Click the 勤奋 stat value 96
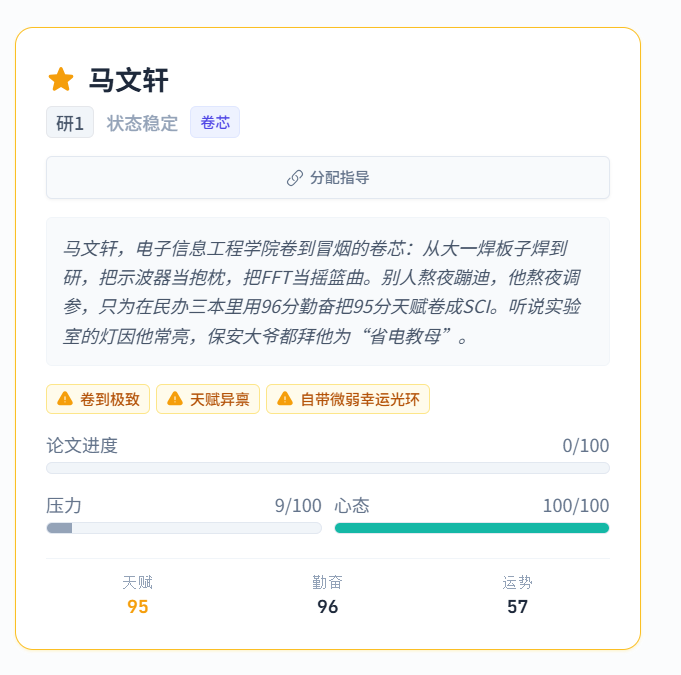Screen dimensions: 681x675 point(327,607)
